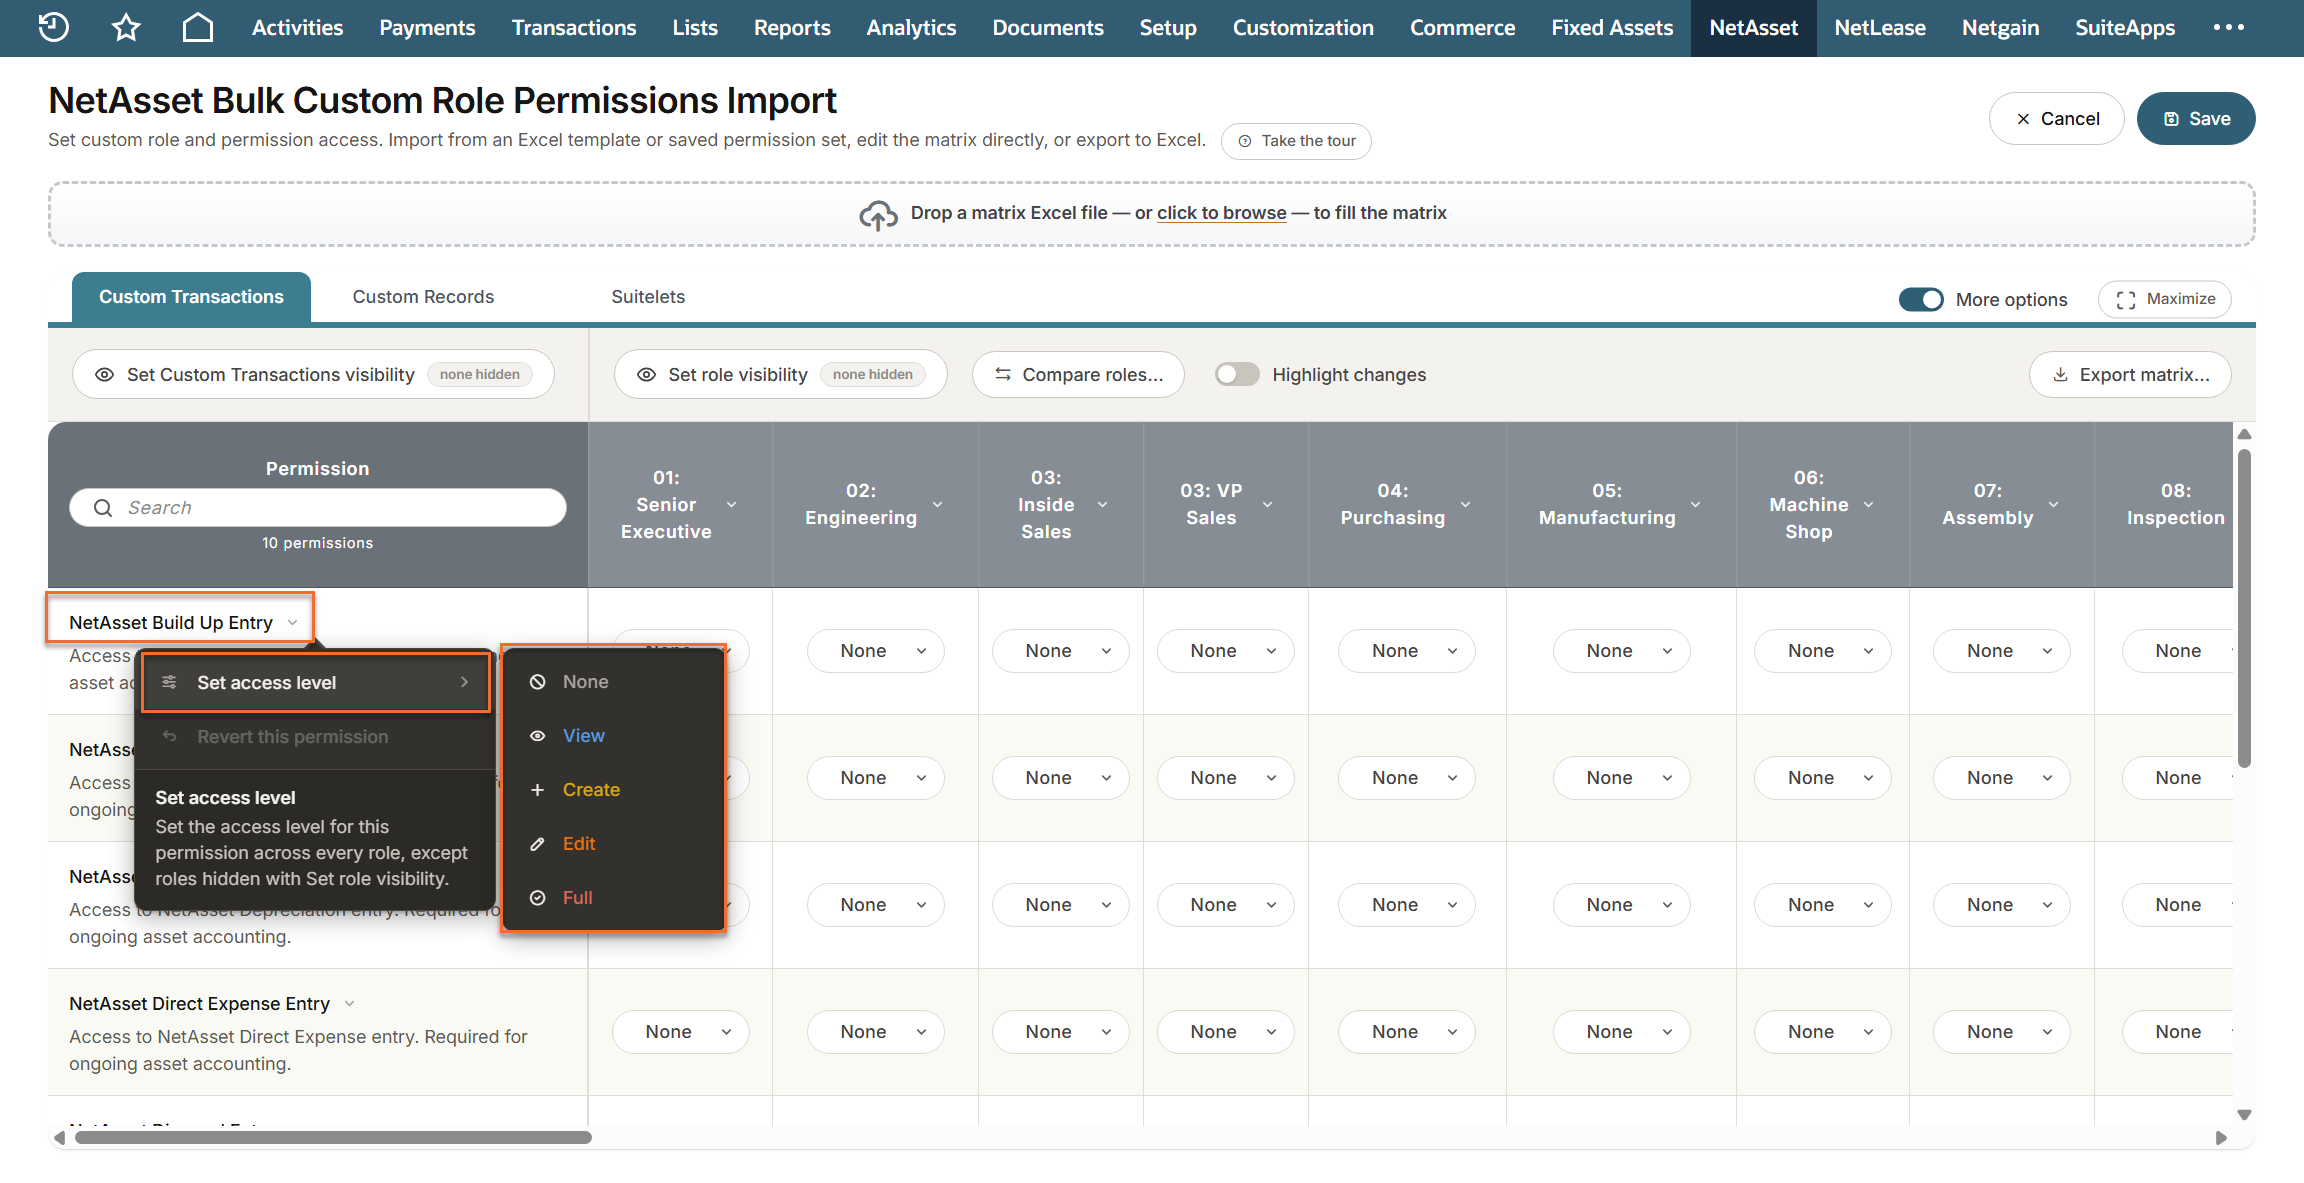This screenshot has height=1183, width=2304.
Task: Click the sliders icon beside Set access level
Action: (170, 682)
